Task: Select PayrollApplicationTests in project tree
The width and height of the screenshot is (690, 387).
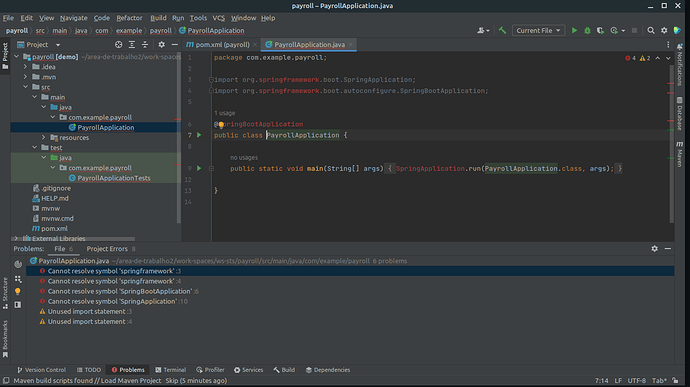Action: (114, 178)
